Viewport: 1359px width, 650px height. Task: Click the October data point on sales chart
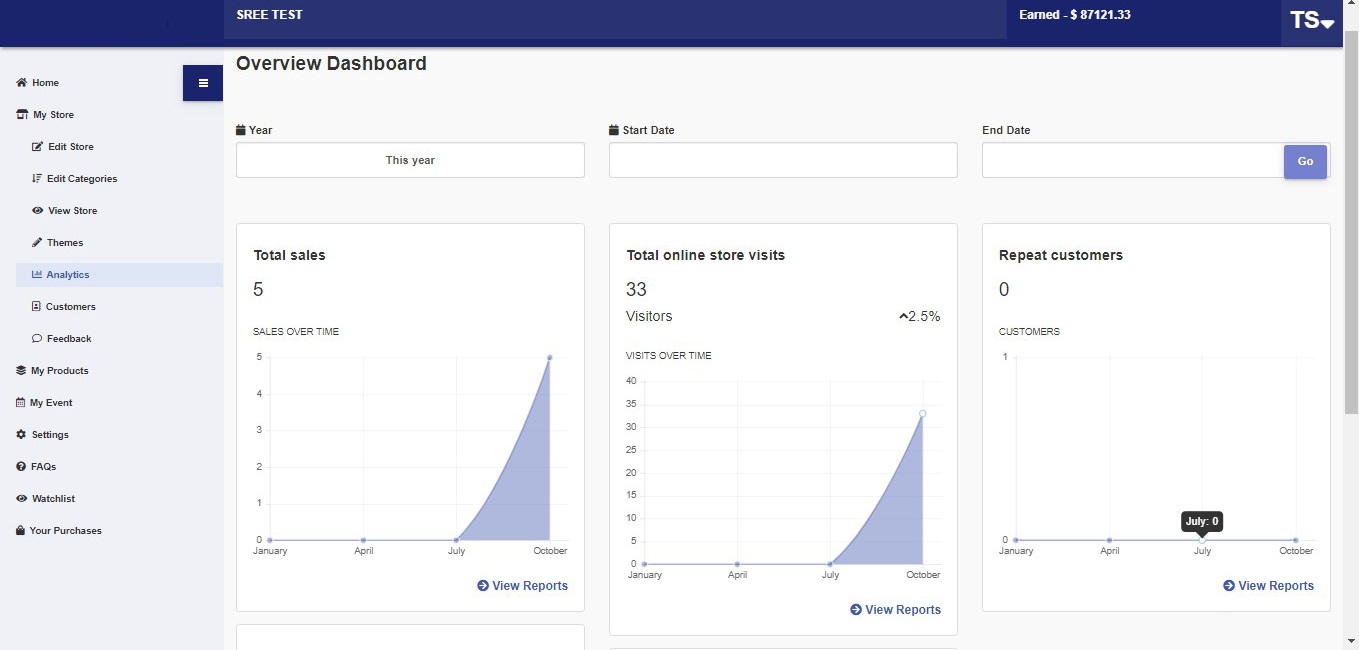(x=549, y=357)
